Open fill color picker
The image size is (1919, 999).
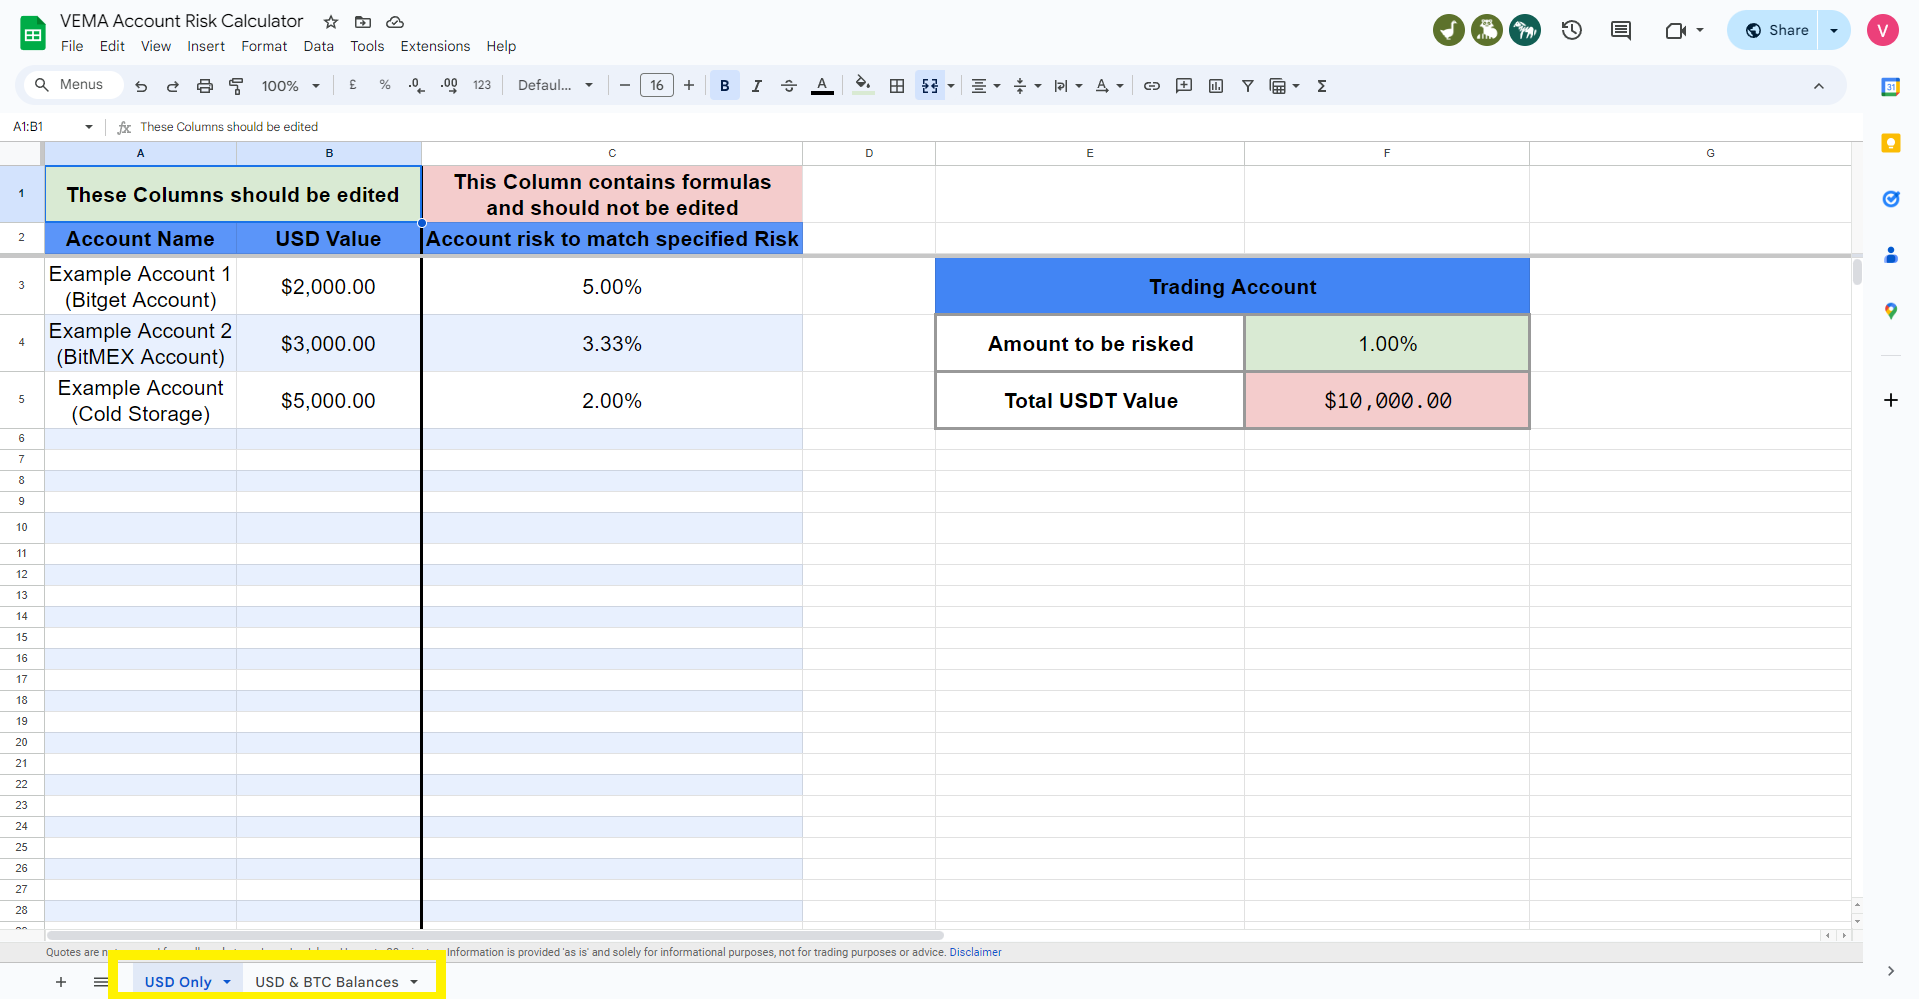[x=863, y=86]
